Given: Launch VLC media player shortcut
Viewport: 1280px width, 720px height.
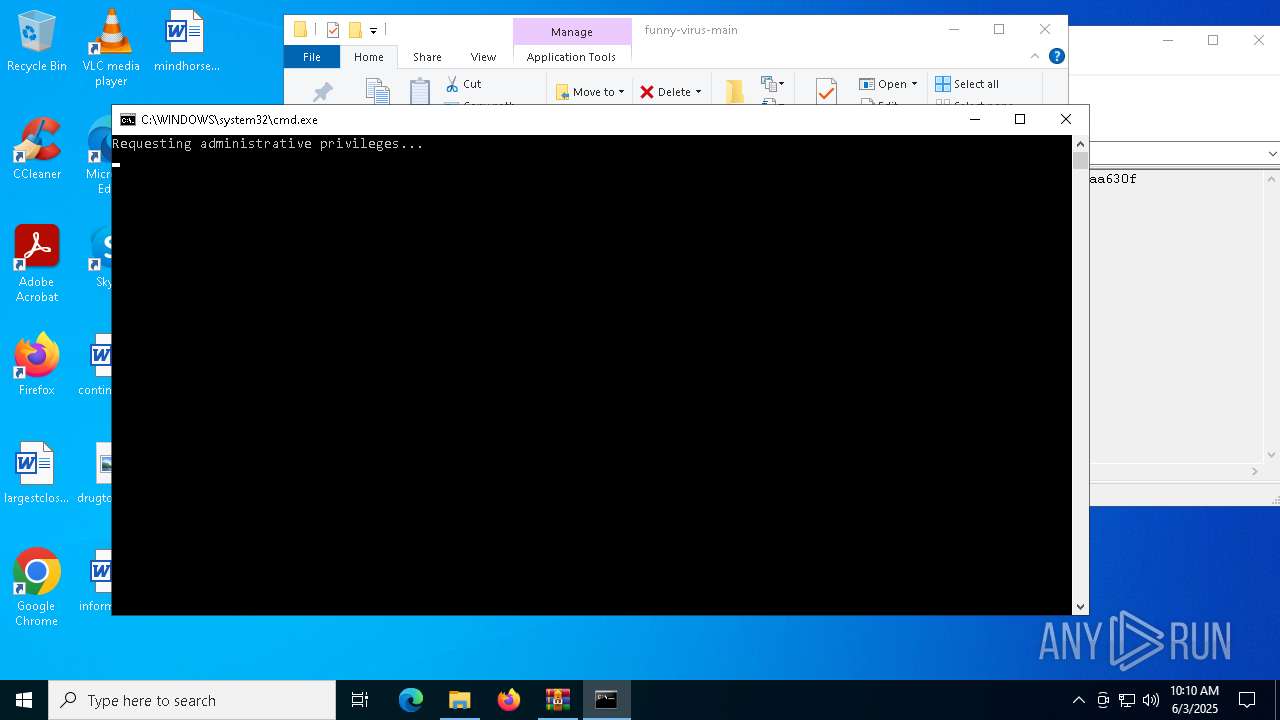Looking at the screenshot, I should point(111,46).
